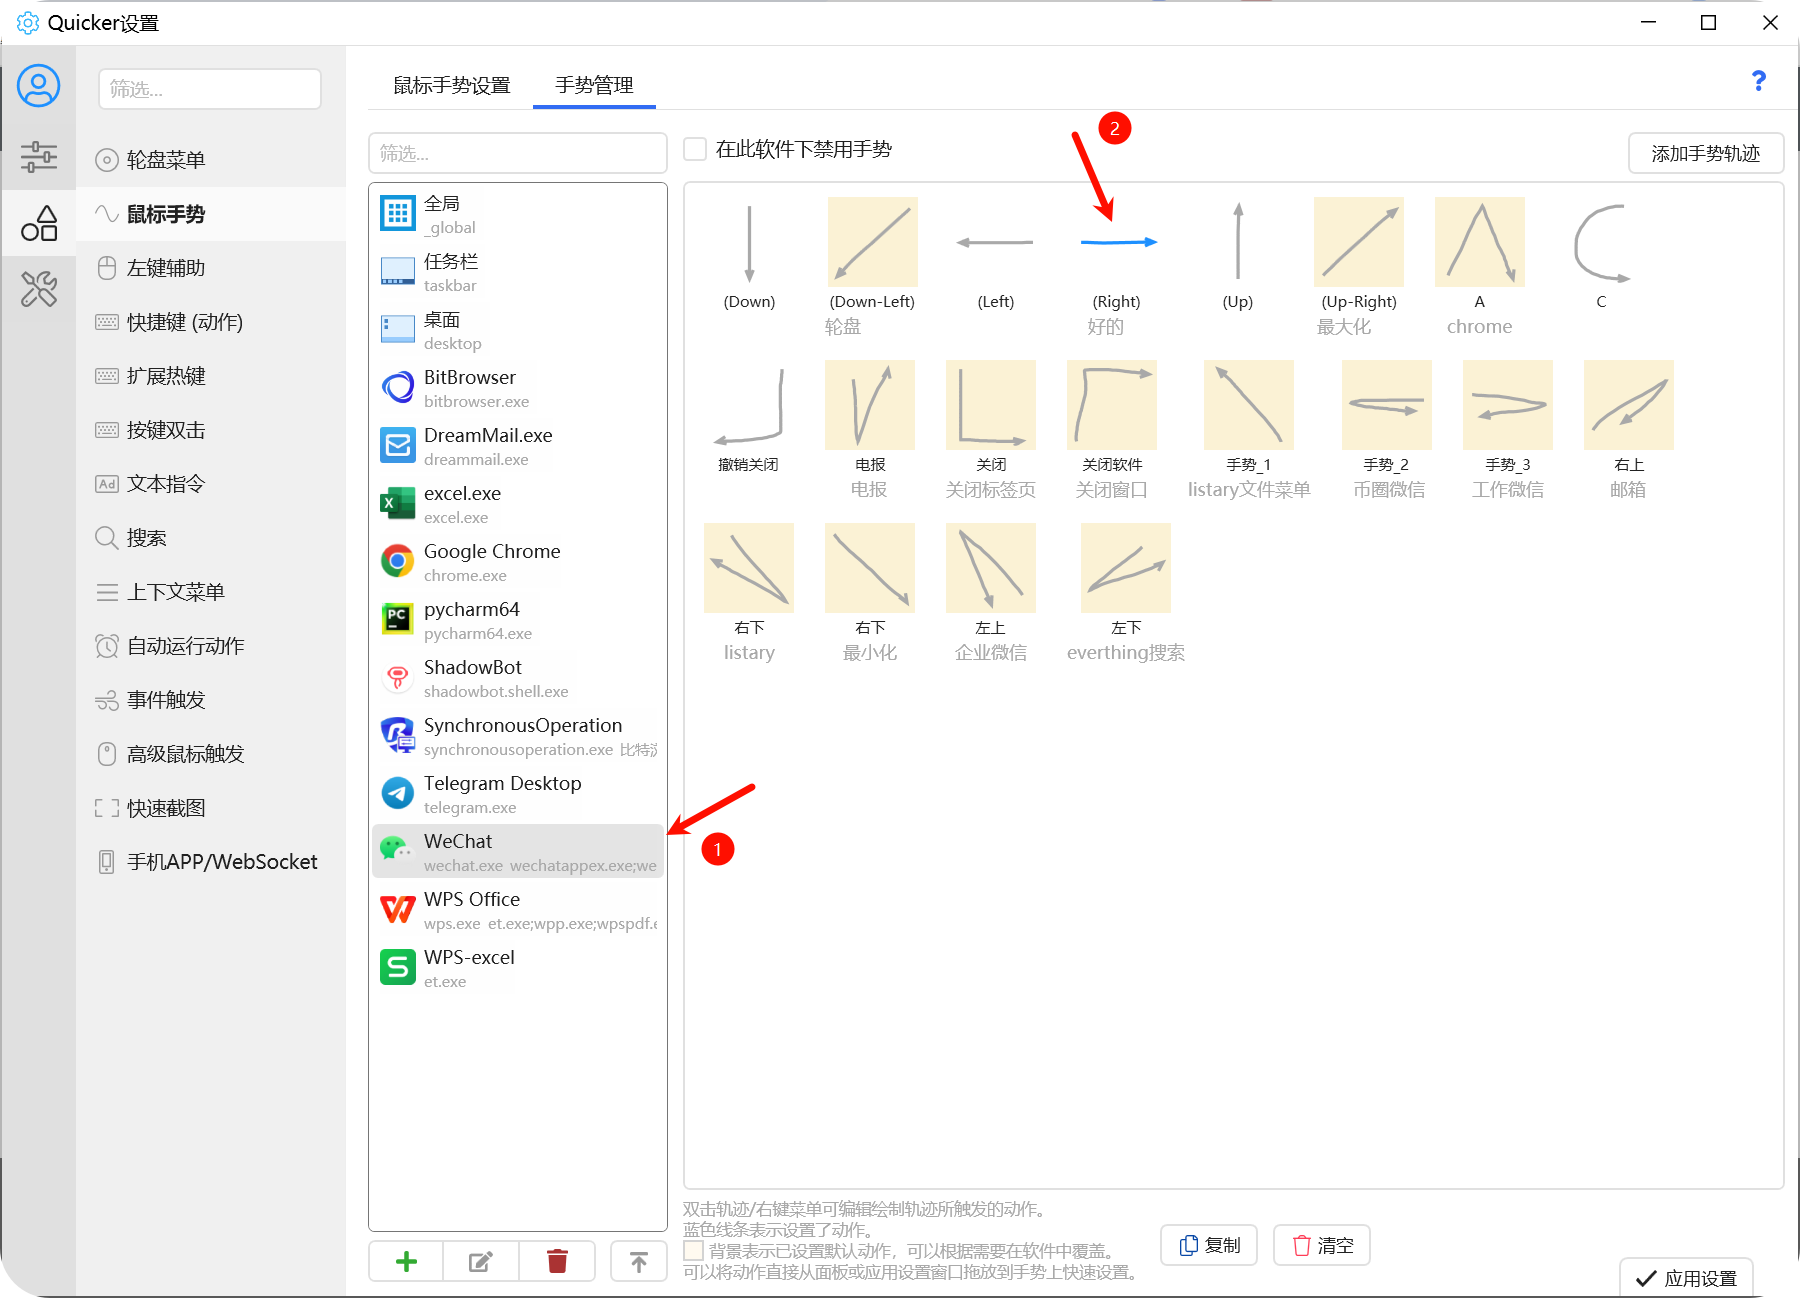
Task: Edit the selected software entry
Action: tap(481, 1261)
